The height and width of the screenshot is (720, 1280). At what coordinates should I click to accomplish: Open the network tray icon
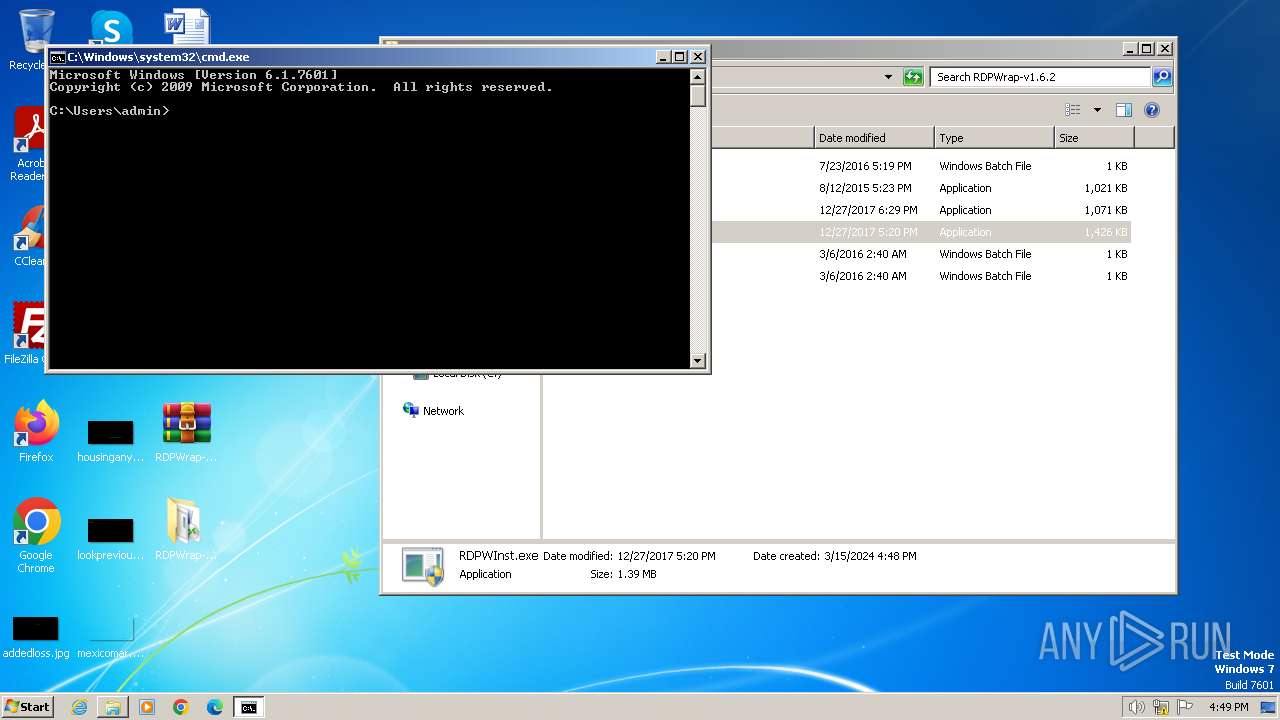coord(1161,707)
